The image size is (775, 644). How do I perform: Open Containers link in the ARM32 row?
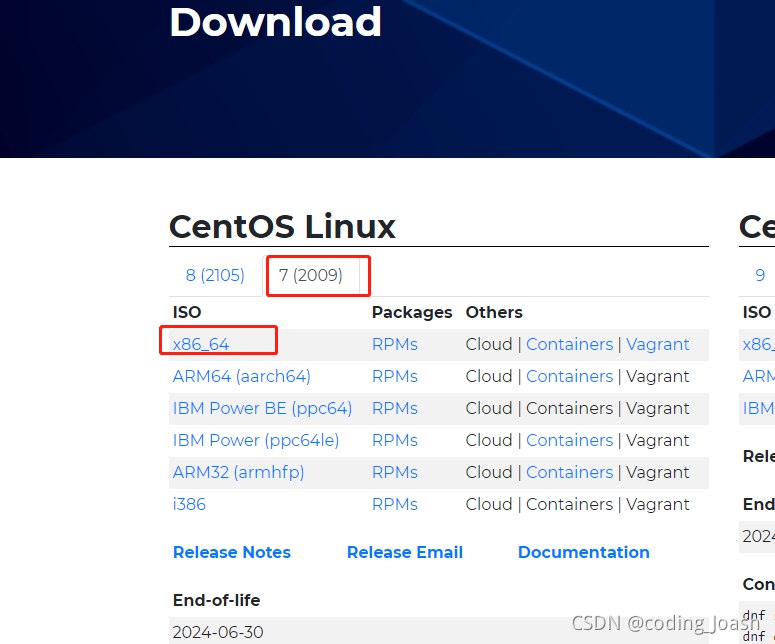[x=569, y=472]
